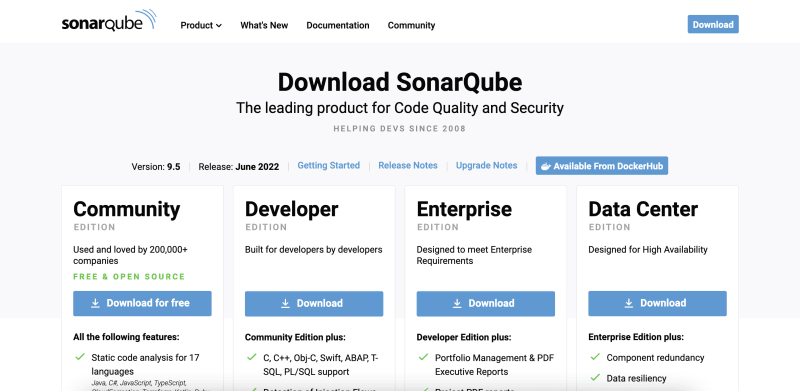Screen dimensions: 800x391
Task: Click checkmark beside Portfolio Management
Action: click(423, 357)
